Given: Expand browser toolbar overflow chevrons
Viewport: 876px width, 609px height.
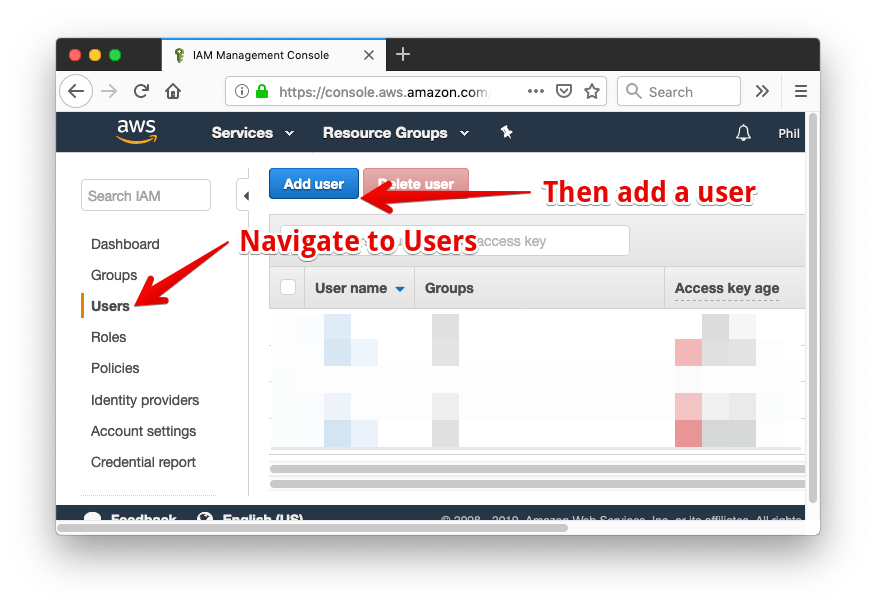Looking at the screenshot, I should 762,91.
